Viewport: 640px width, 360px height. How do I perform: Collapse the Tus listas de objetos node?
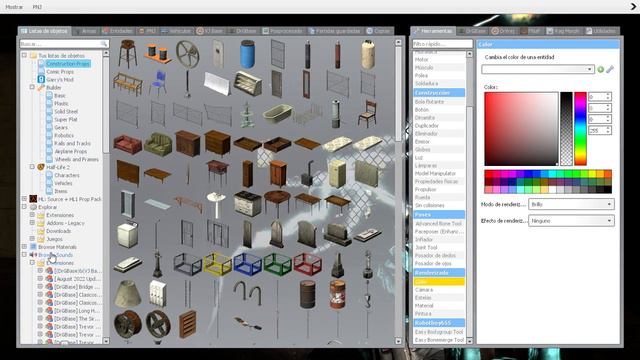(x=24, y=55)
